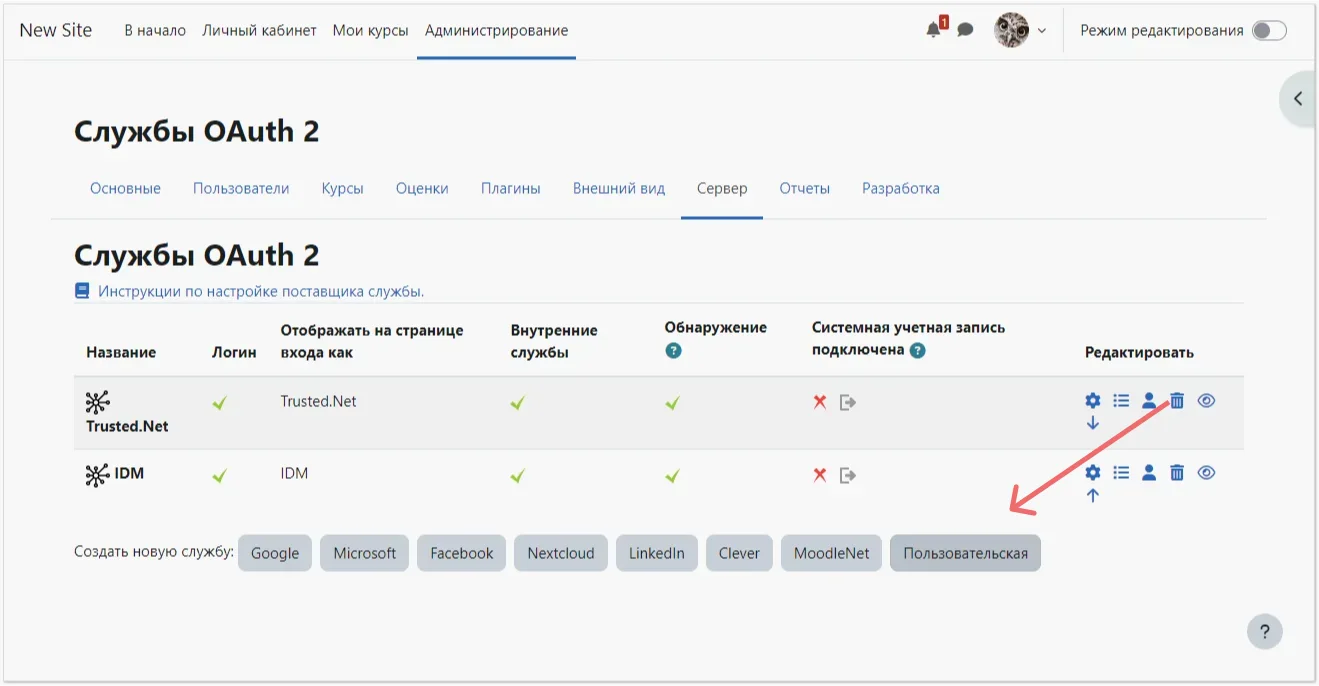
Task: Configure endpoints for the IDM service
Action: pos(1092,473)
